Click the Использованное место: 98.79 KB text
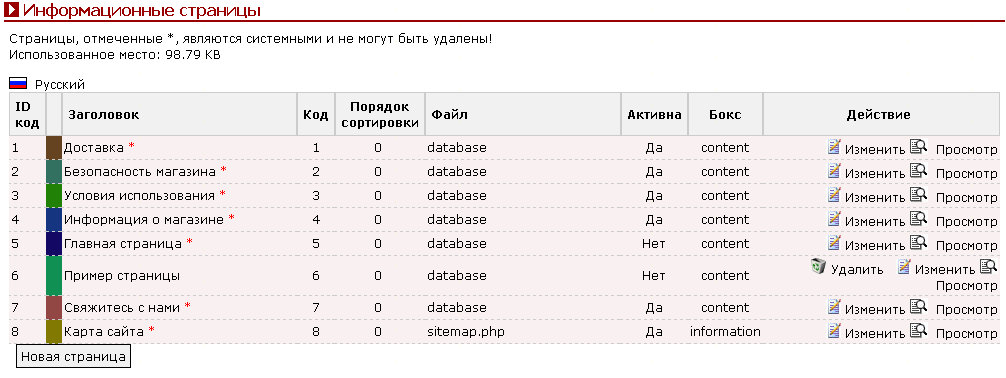Image resolution: width=1006 pixels, height=378 pixels. coord(115,55)
